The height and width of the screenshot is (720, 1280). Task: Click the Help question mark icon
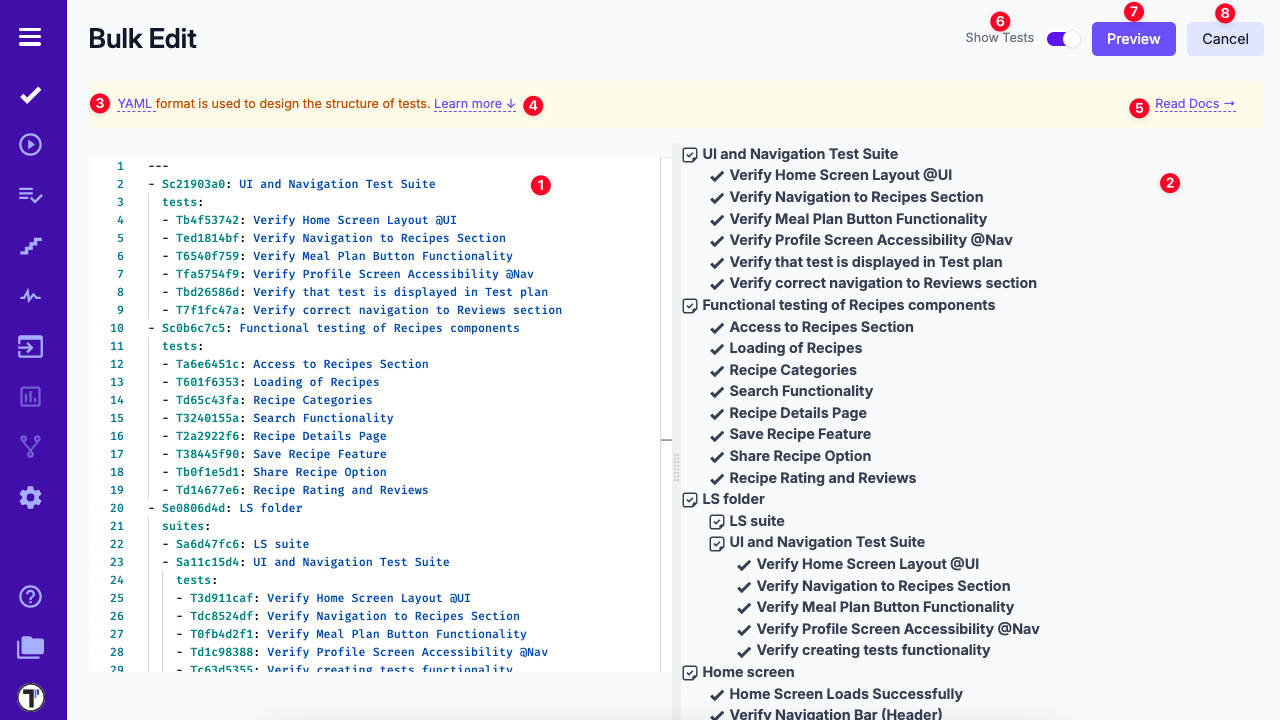30,597
